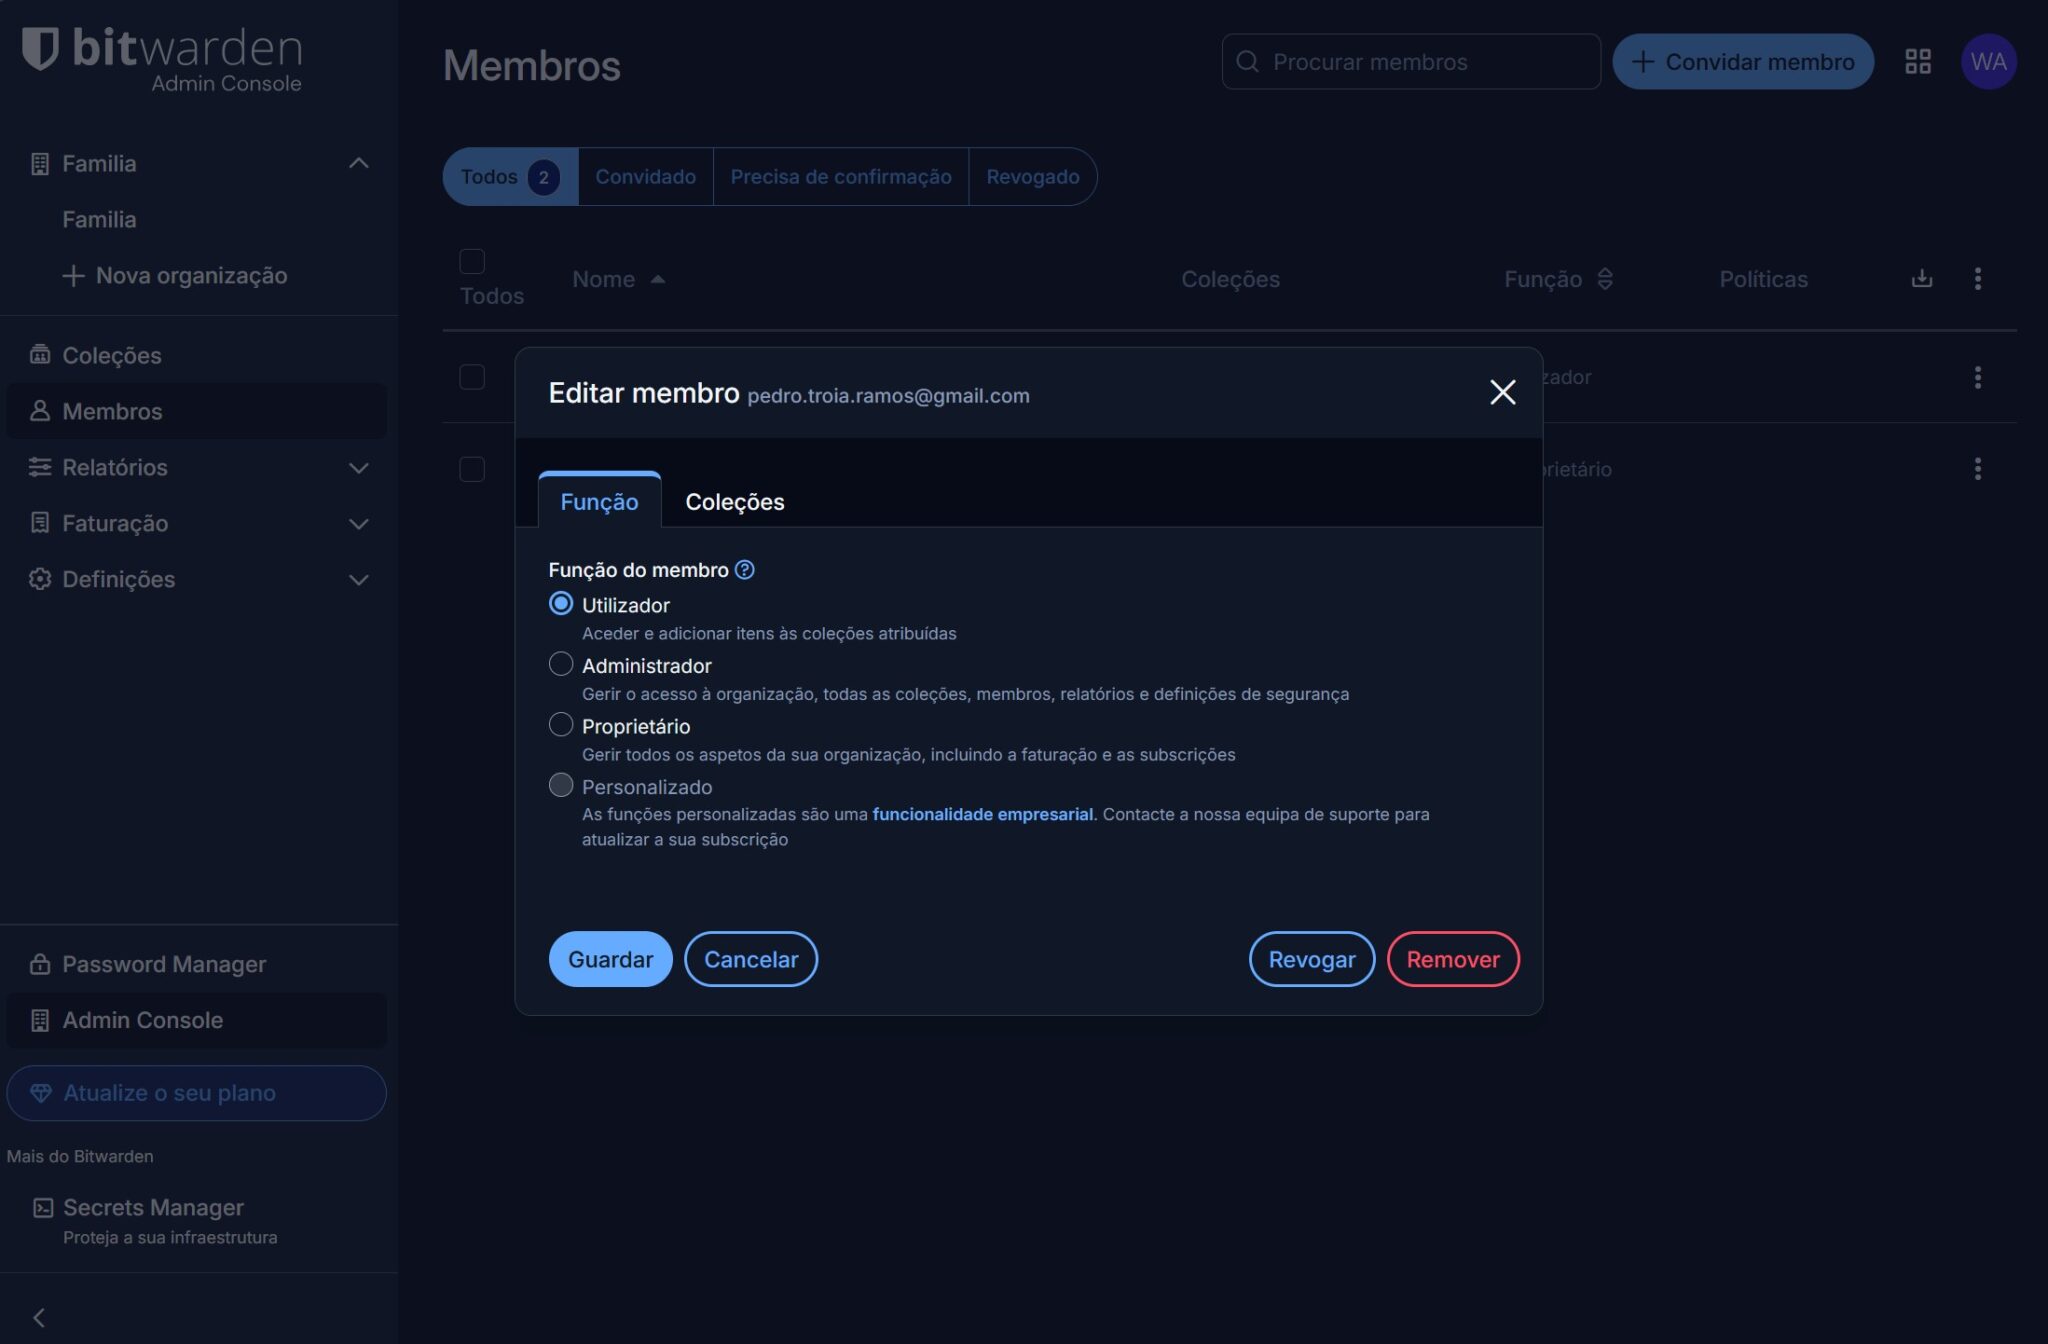Screen dimensions: 2048x1344
Task: Sort by Nome ascending arrow
Action: point(657,279)
